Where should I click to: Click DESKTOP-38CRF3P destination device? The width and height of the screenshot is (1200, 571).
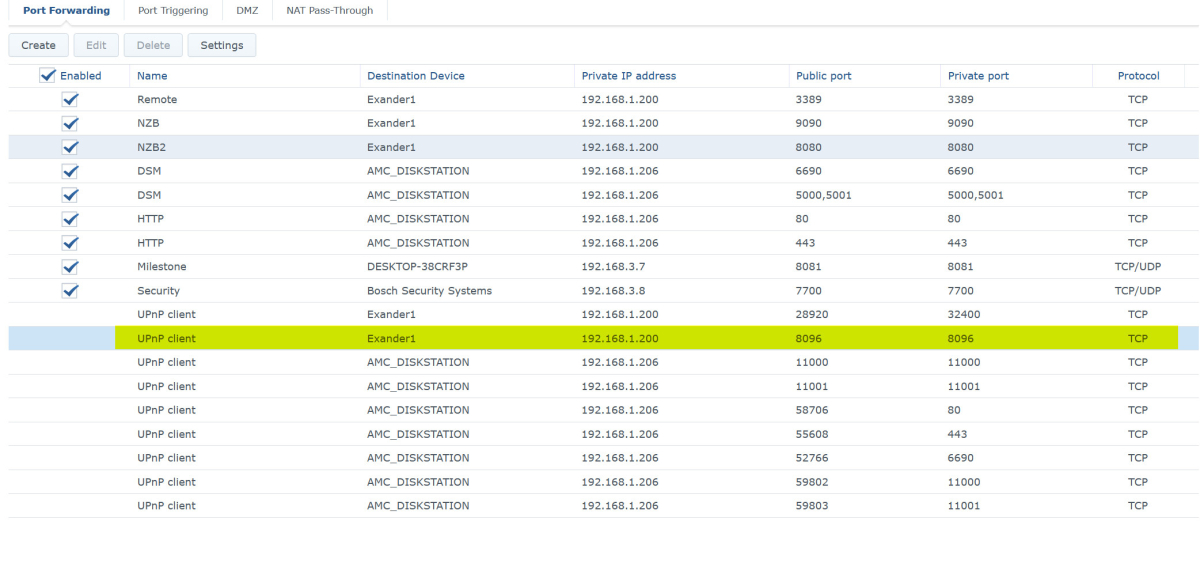point(418,267)
